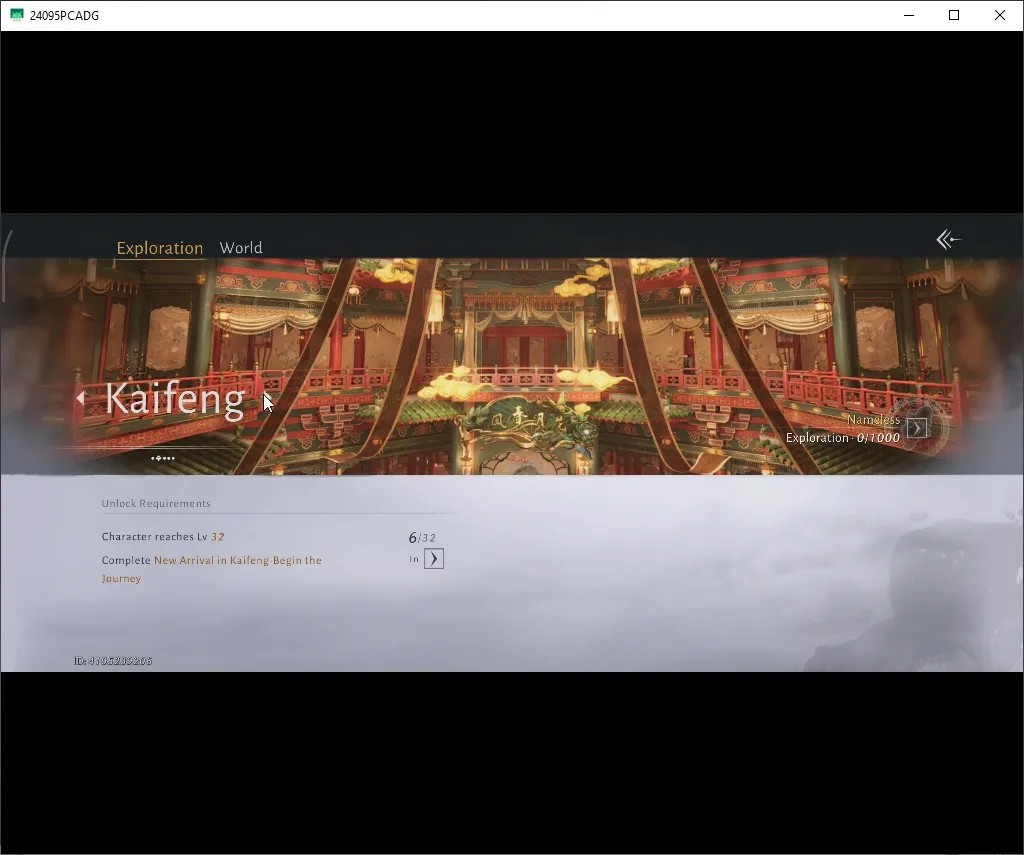Screen dimensions: 1024x855
Task: Open the New Arrival in Kaifeng quest link
Action: pos(212,569)
